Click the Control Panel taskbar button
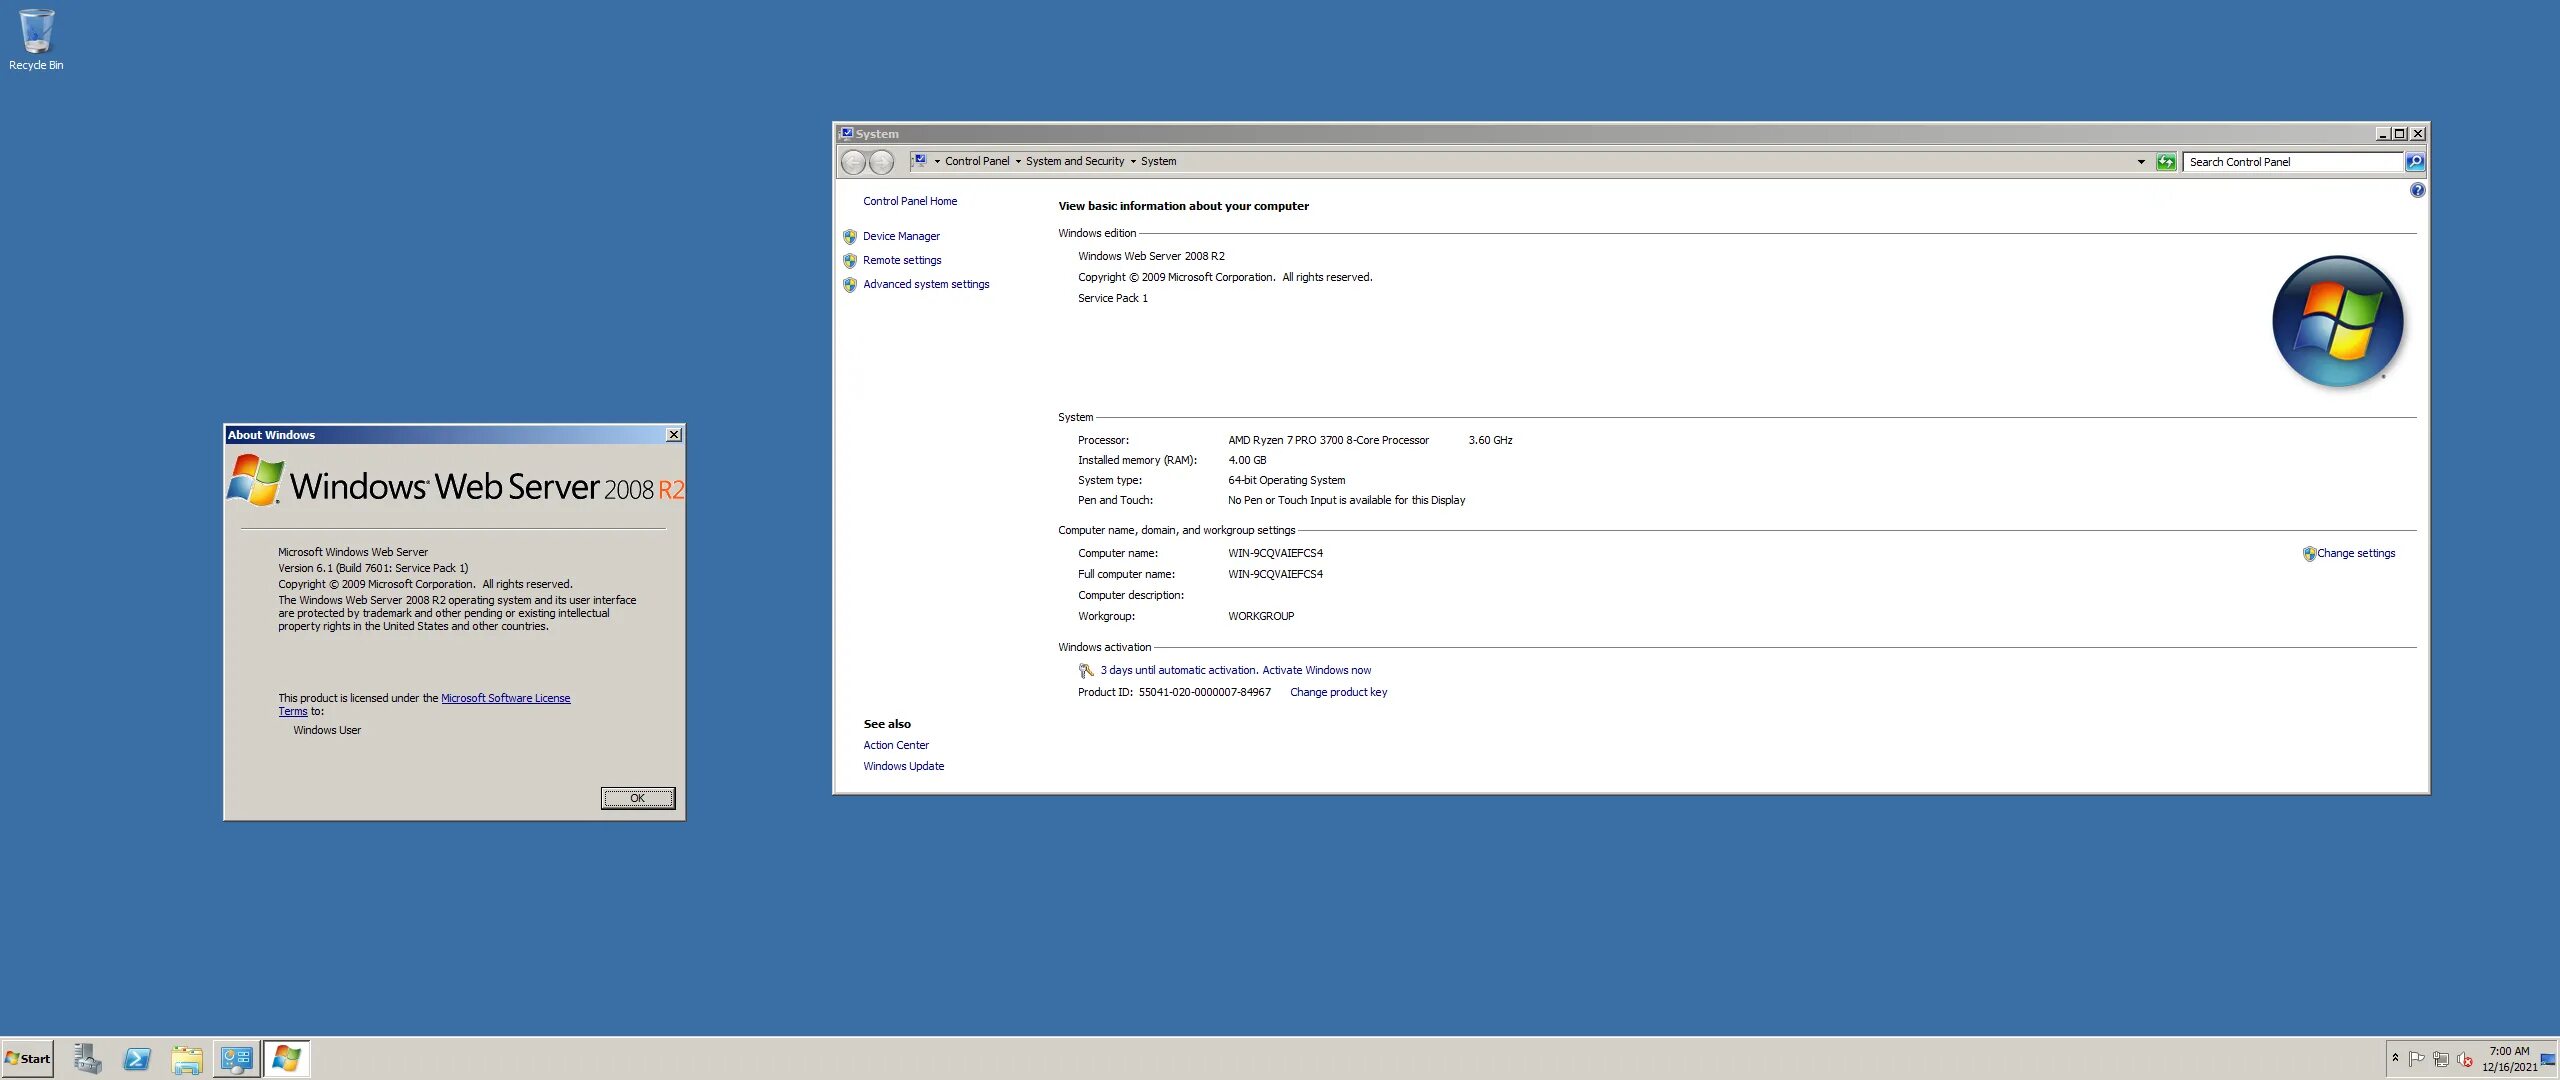Viewport: 2560px width, 1080px height. click(x=237, y=1059)
